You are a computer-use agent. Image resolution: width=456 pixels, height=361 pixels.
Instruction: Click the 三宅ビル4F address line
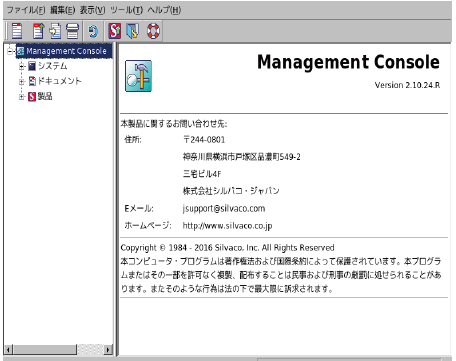[202, 174]
